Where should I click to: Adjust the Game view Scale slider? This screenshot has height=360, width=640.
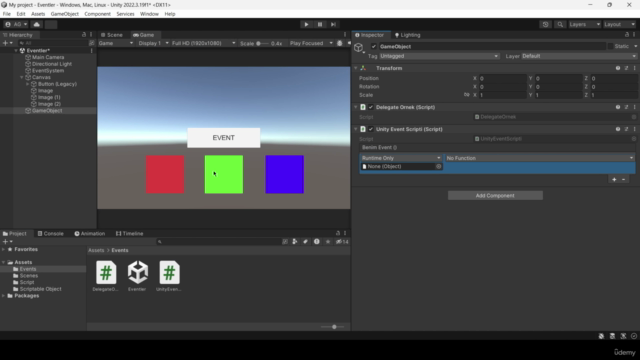263,43
